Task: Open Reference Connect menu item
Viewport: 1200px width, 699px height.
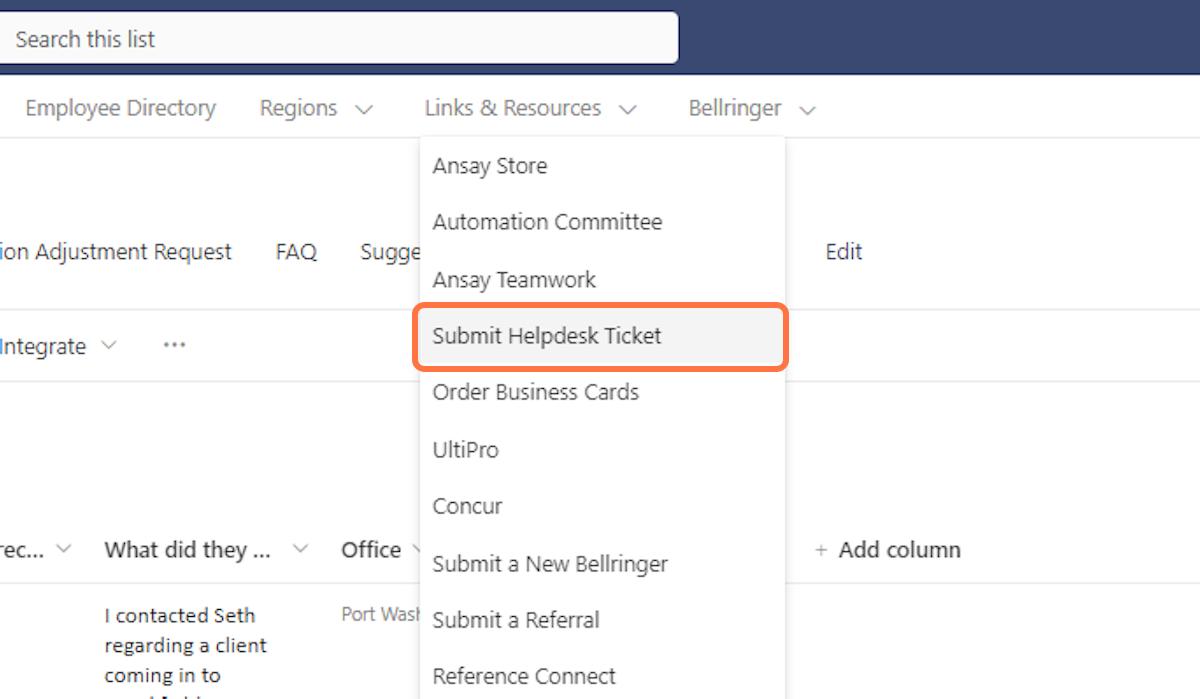Action: tap(524, 676)
